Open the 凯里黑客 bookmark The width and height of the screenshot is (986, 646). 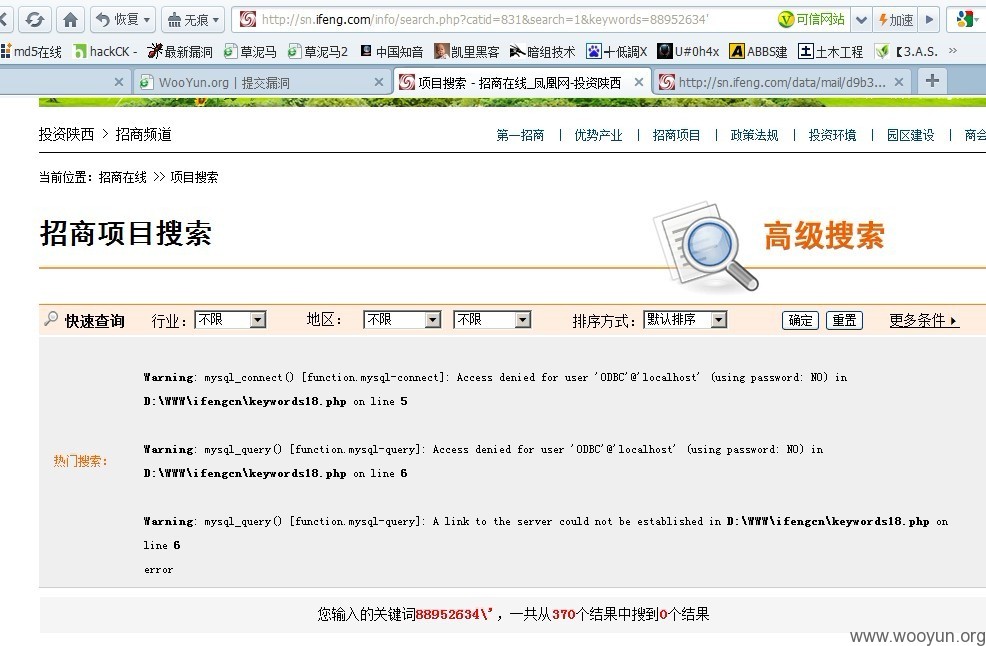tap(466, 52)
